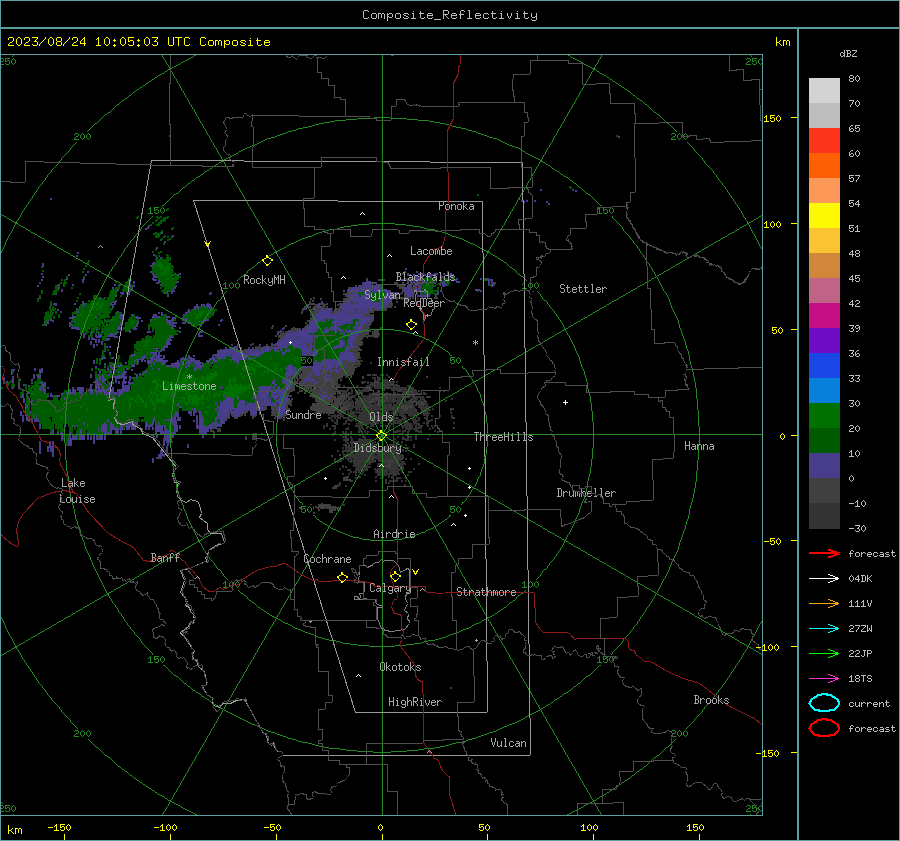
Task: Click the Olds city label
Action: tap(381, 417)
